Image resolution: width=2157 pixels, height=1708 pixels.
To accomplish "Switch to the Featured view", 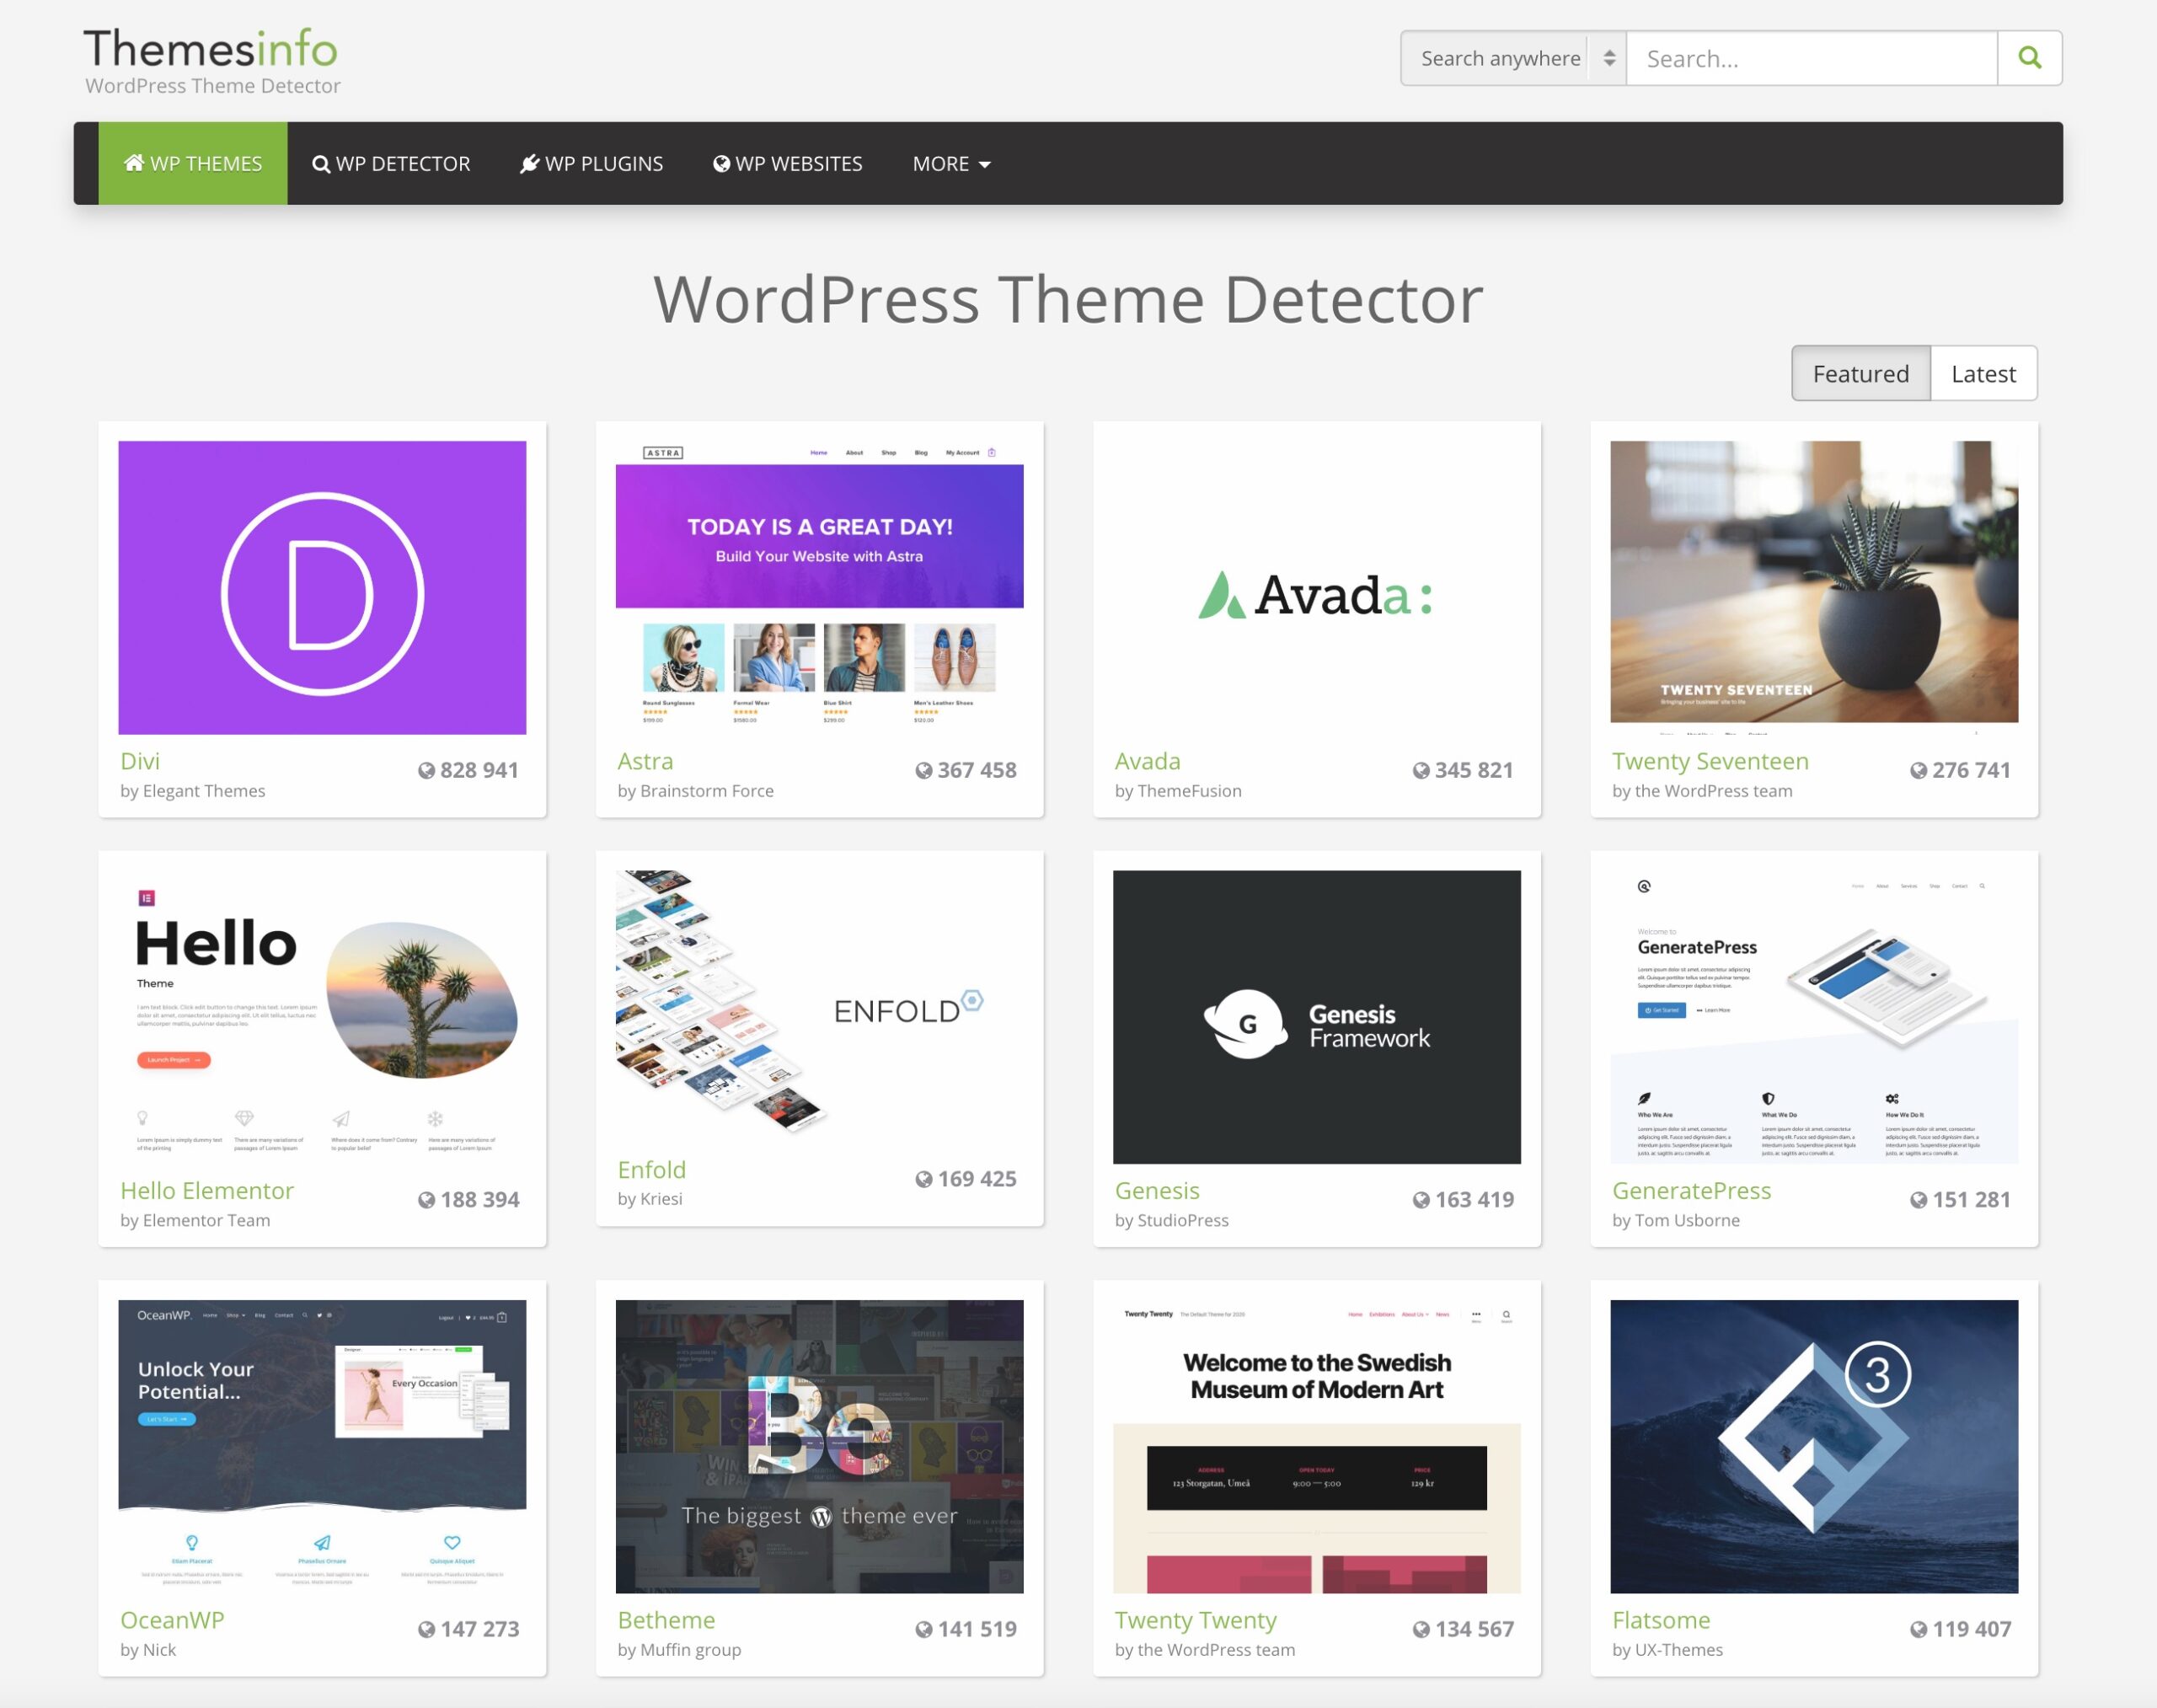I will point(1860,373).
